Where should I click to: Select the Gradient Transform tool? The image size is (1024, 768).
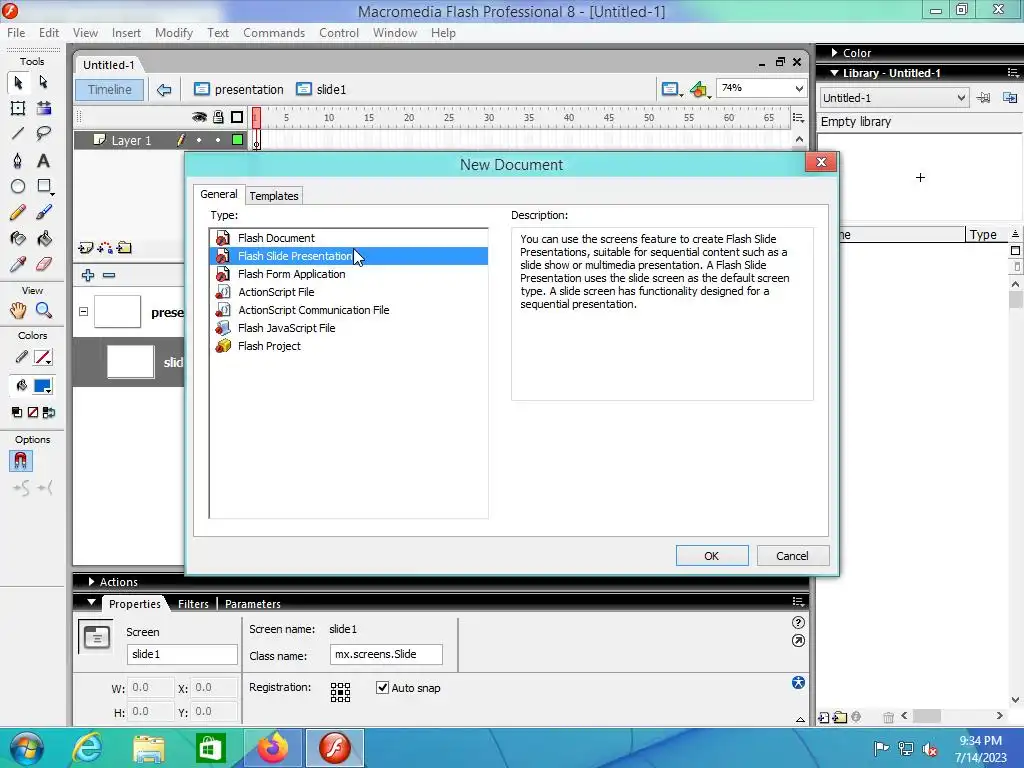44,108
